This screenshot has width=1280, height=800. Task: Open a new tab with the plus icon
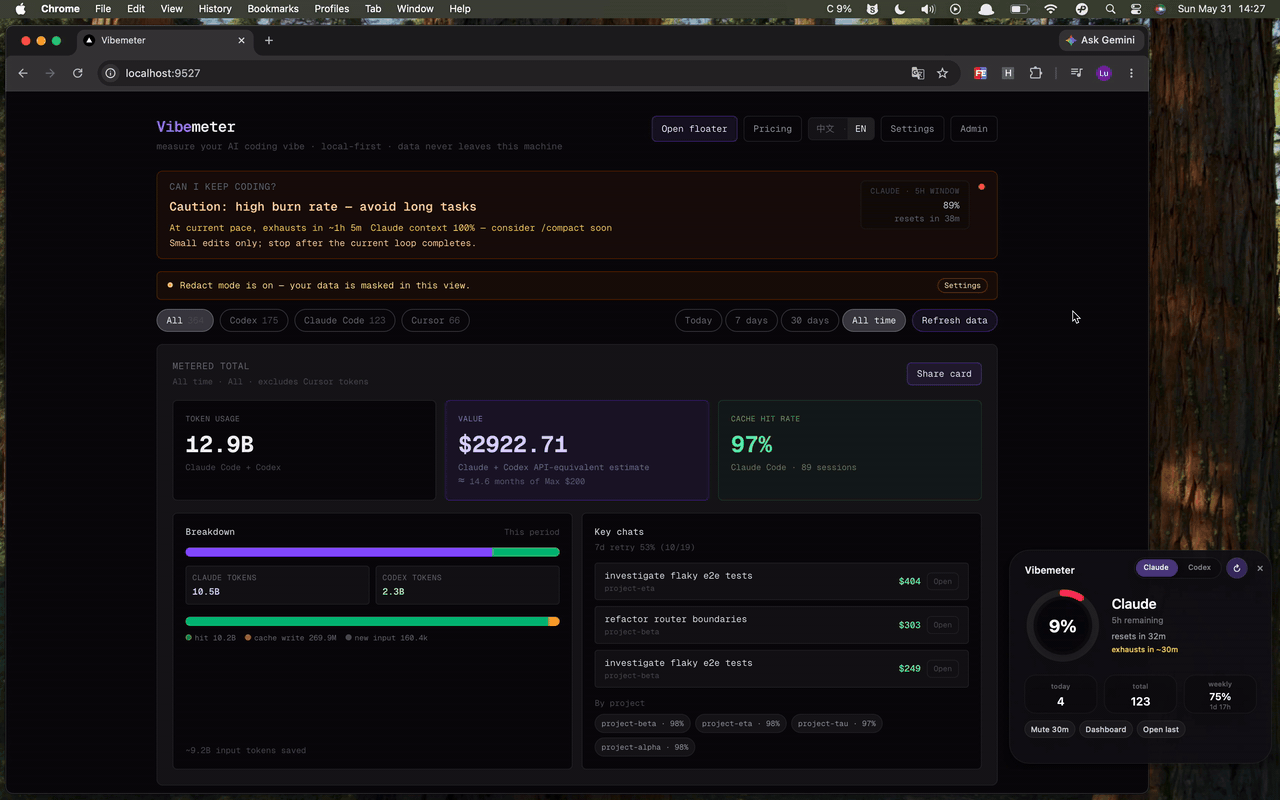[269, 40]
